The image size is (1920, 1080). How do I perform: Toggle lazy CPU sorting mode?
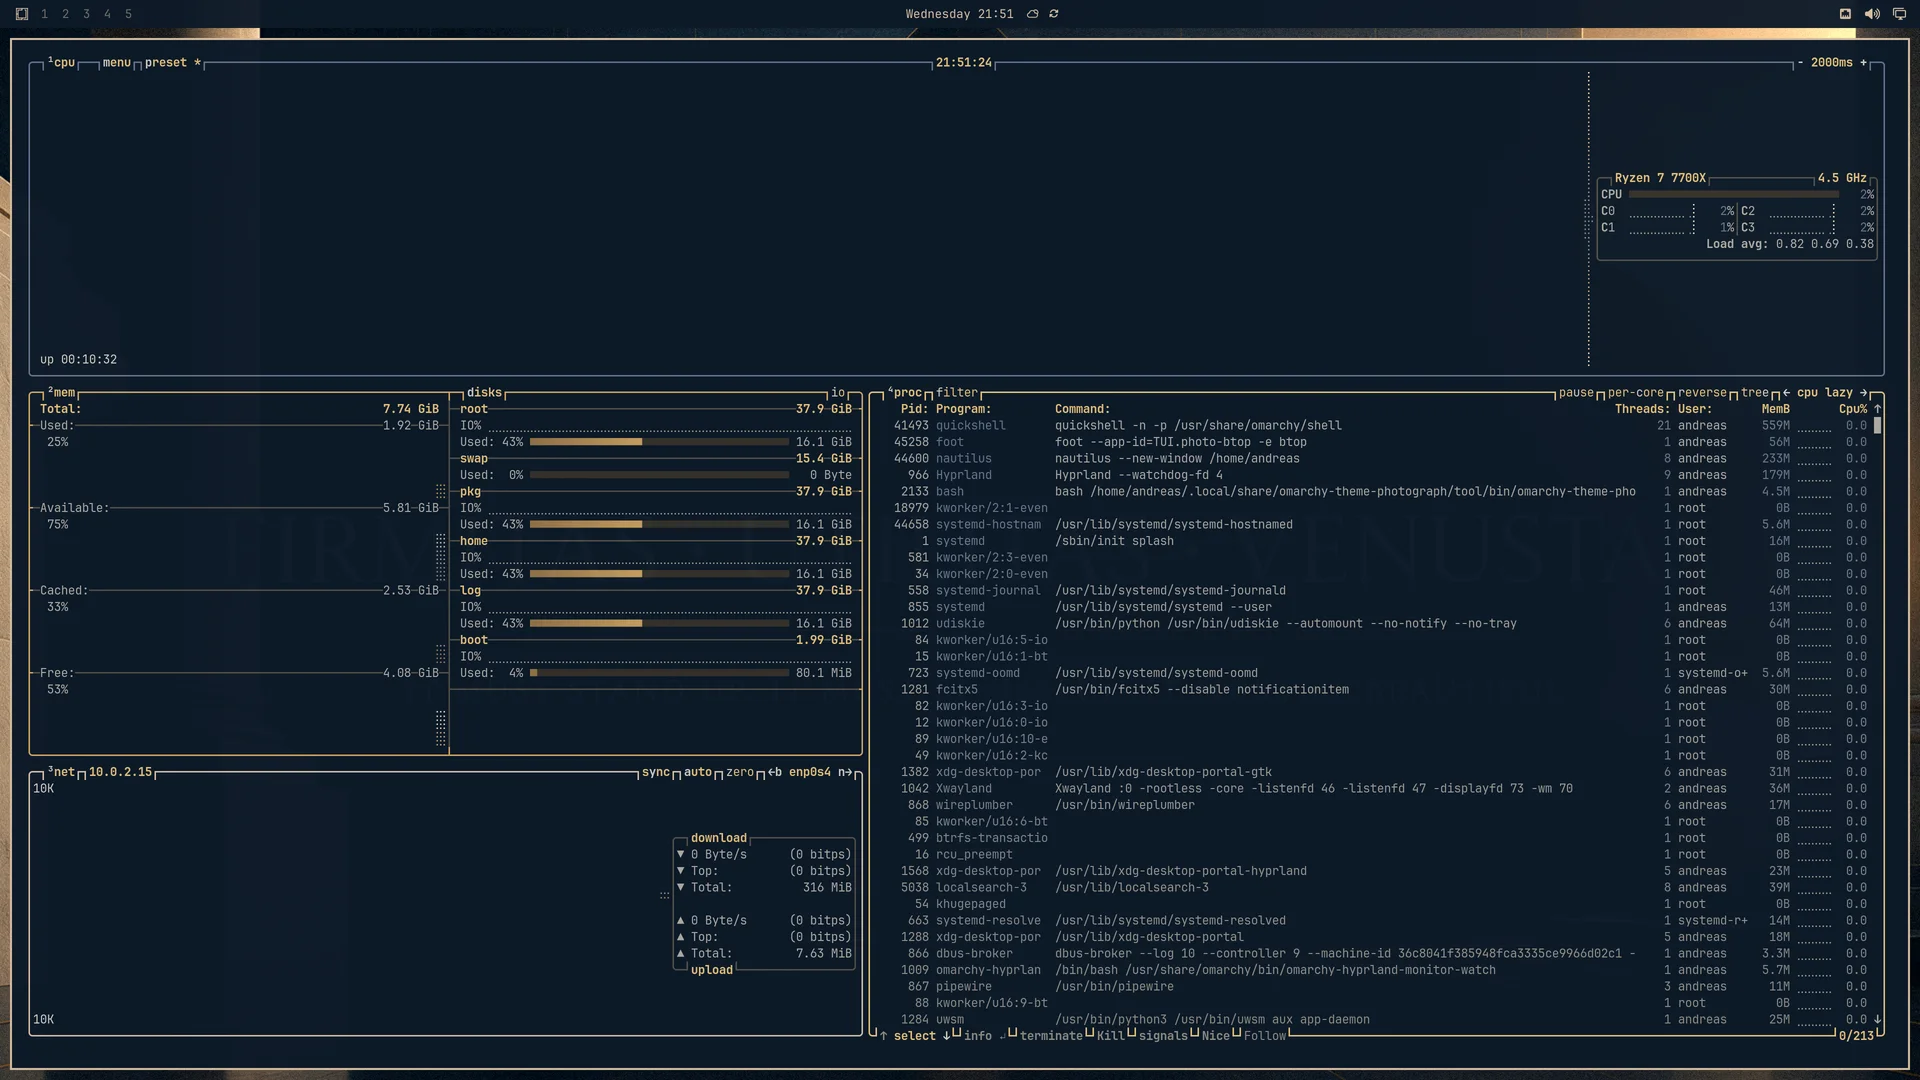[1839, 393]
